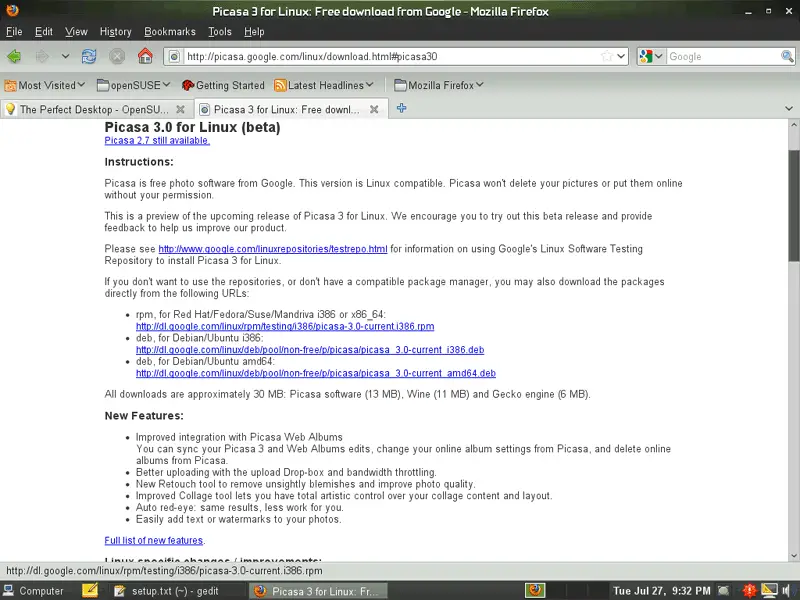Open the 'Full list of new features' link
800x600 pixels.
tap(154, 540)
